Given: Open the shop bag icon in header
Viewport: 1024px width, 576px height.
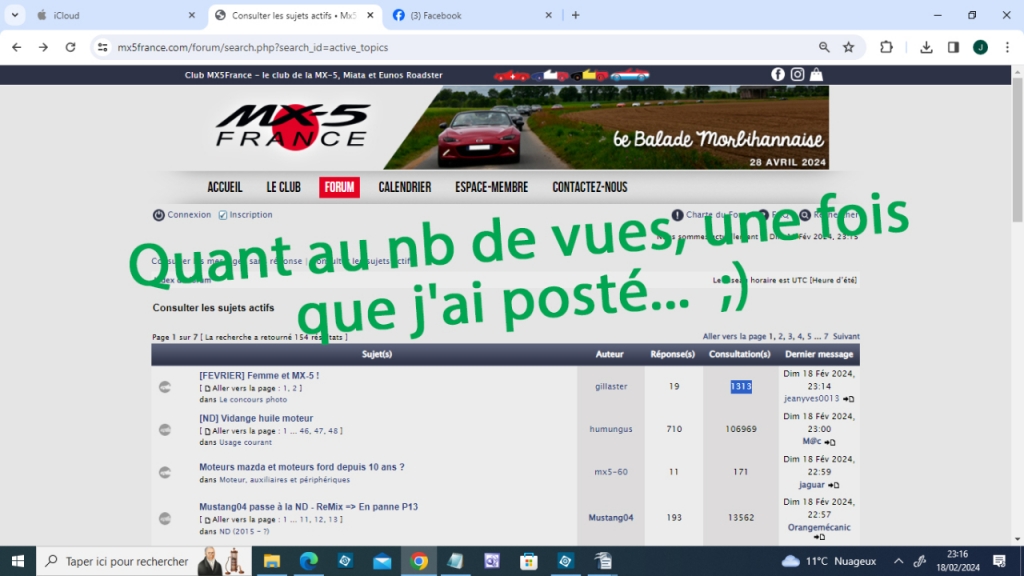Looking at the screenshot, I should click(x=816, y=74).
